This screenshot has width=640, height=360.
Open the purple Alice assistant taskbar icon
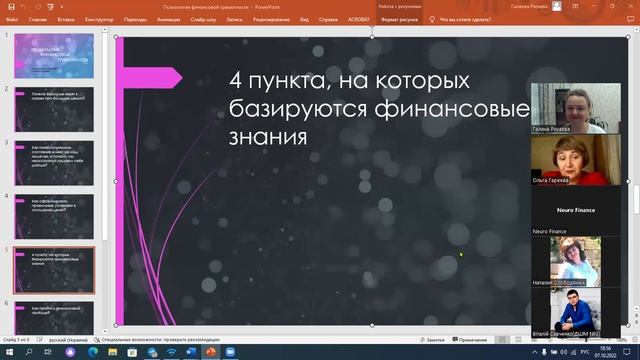pos(70,352)
